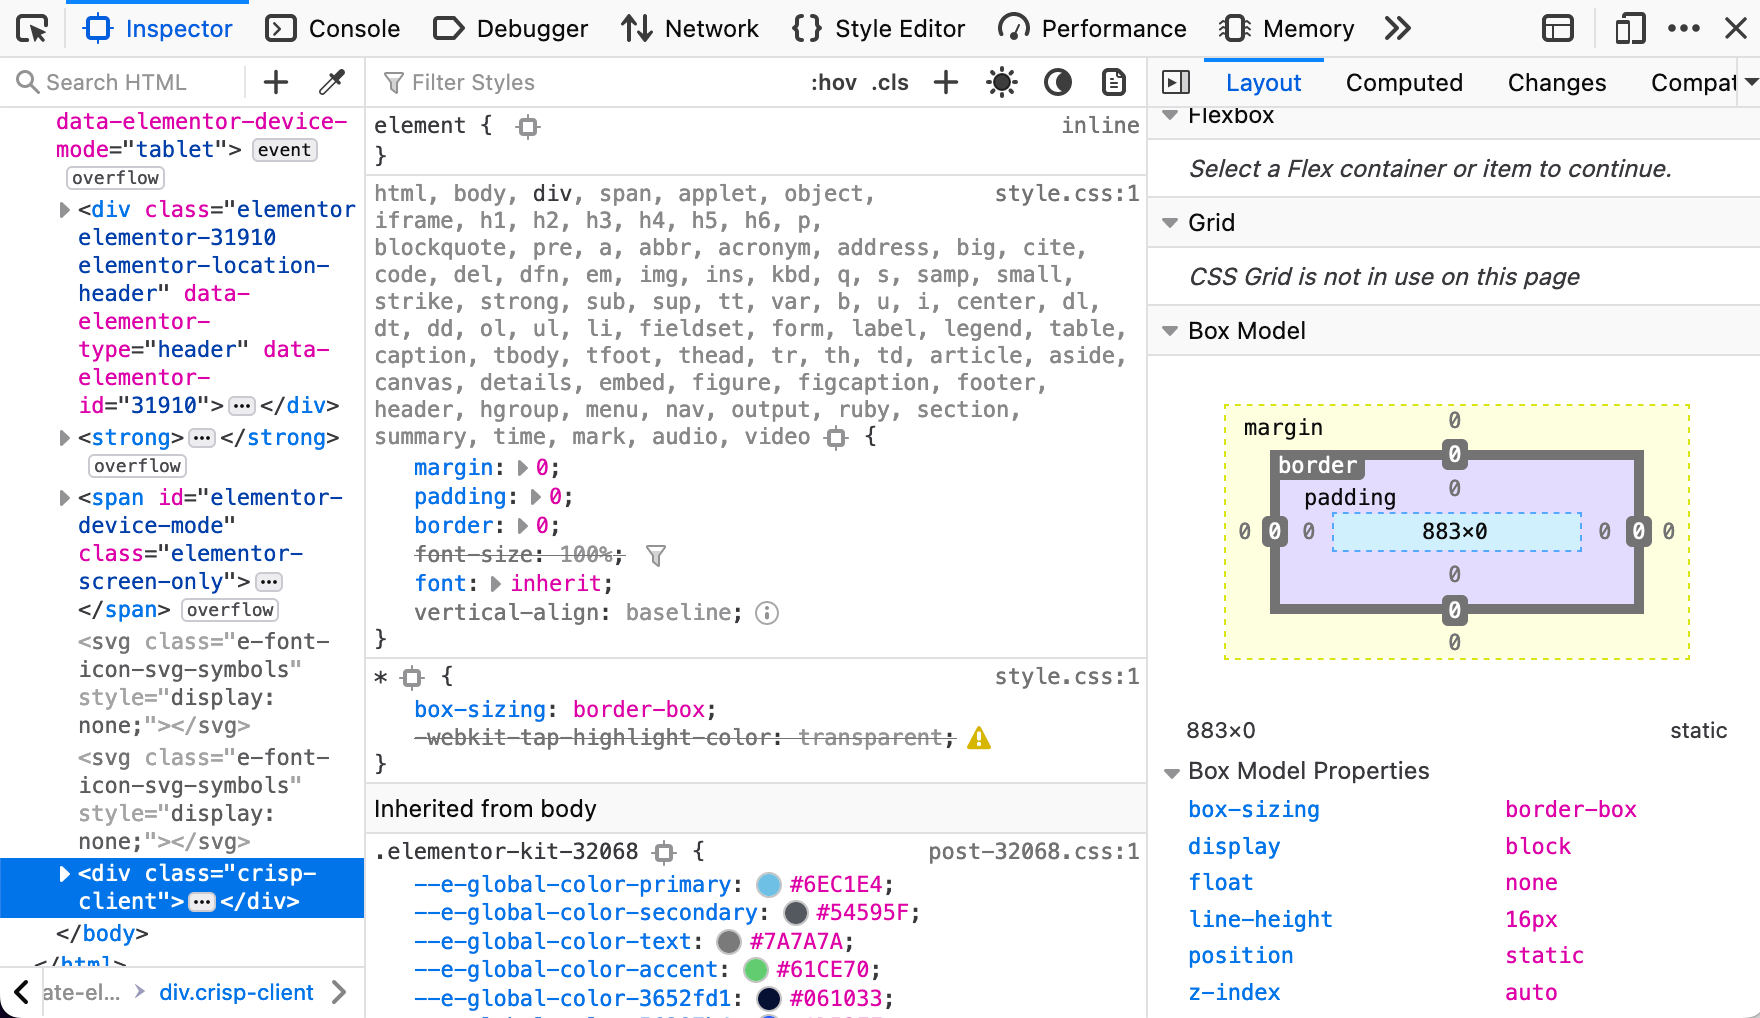This screenshot has width=1760, height=1018.
Task: Click the primary global color swatch
Action: 768,885
